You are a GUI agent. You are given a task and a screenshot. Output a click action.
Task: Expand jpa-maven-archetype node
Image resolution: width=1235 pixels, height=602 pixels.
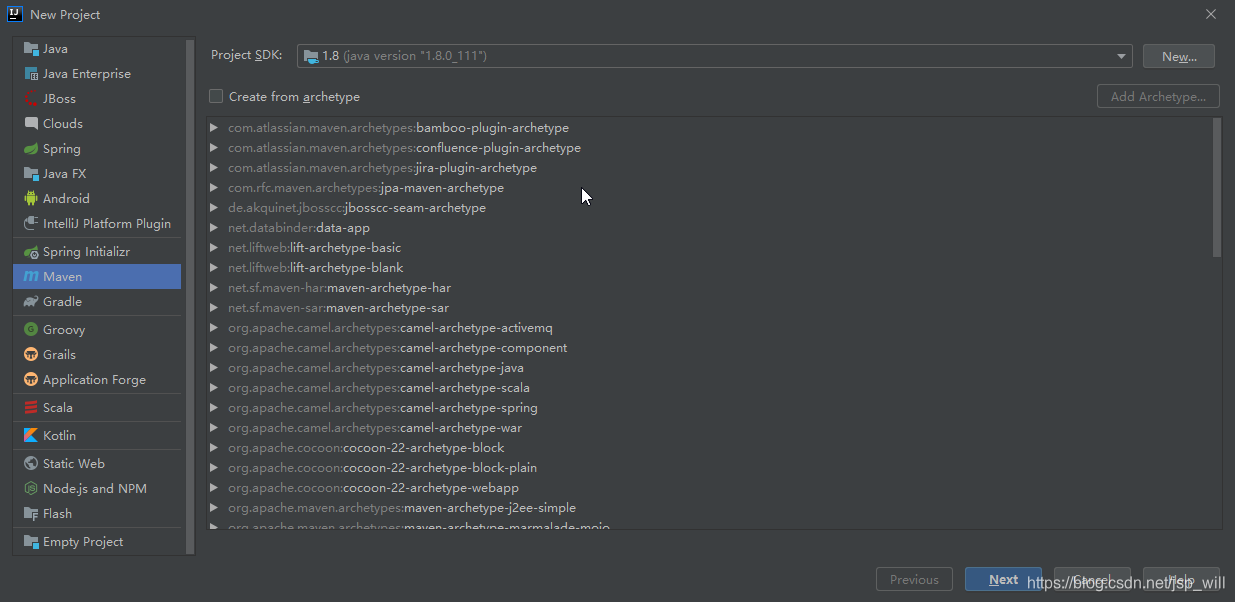click(x=214, y=188)
